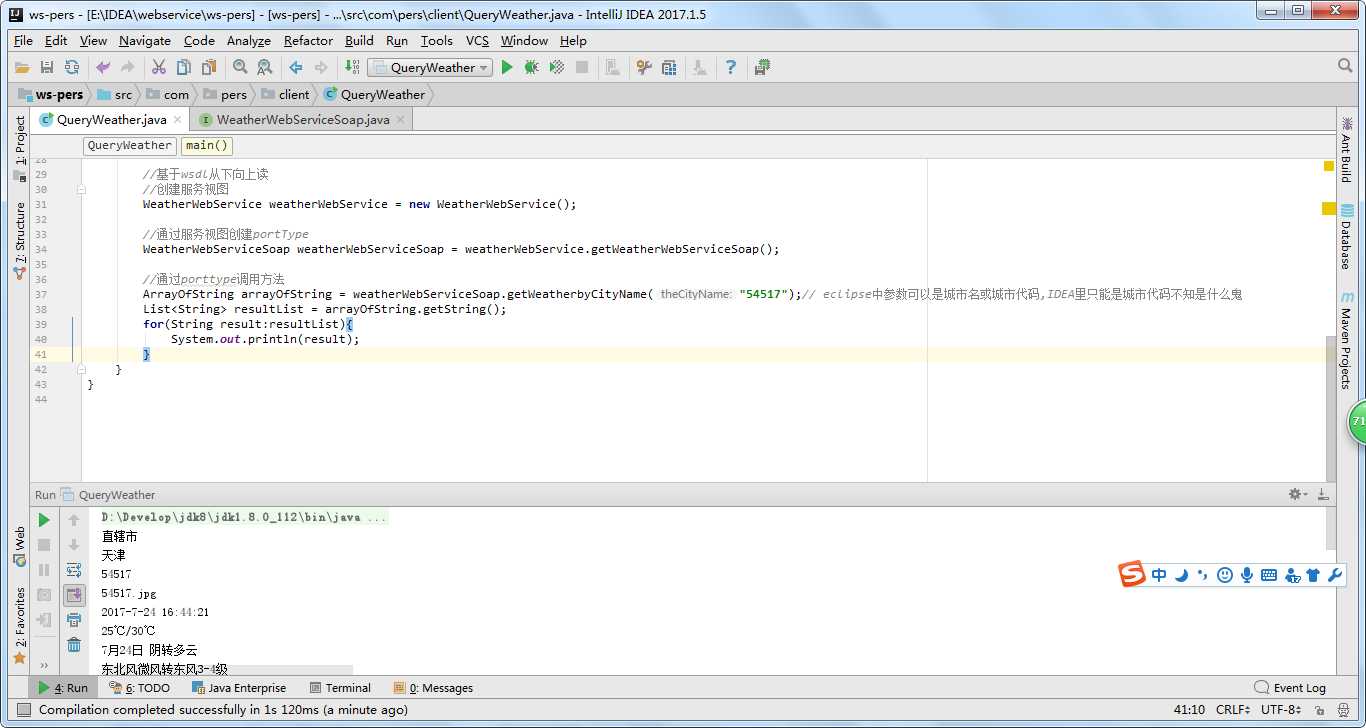Viewport: 1366px width, 728px height.
Task: Toggle Sogou punctuation mode icon
Action: coord(1203,575)
